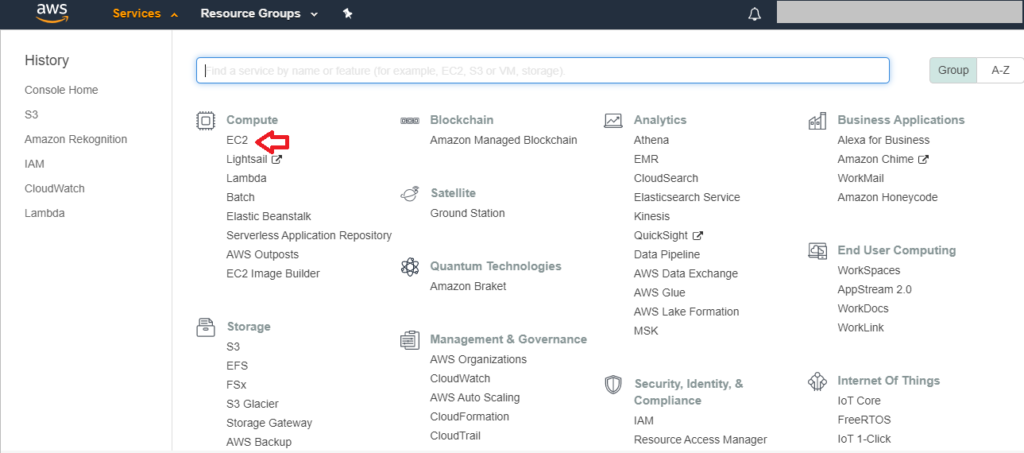The image size is (1024, 453).
Task: Expand the Resource Groups dropdown
Action: tap(258, 15)
